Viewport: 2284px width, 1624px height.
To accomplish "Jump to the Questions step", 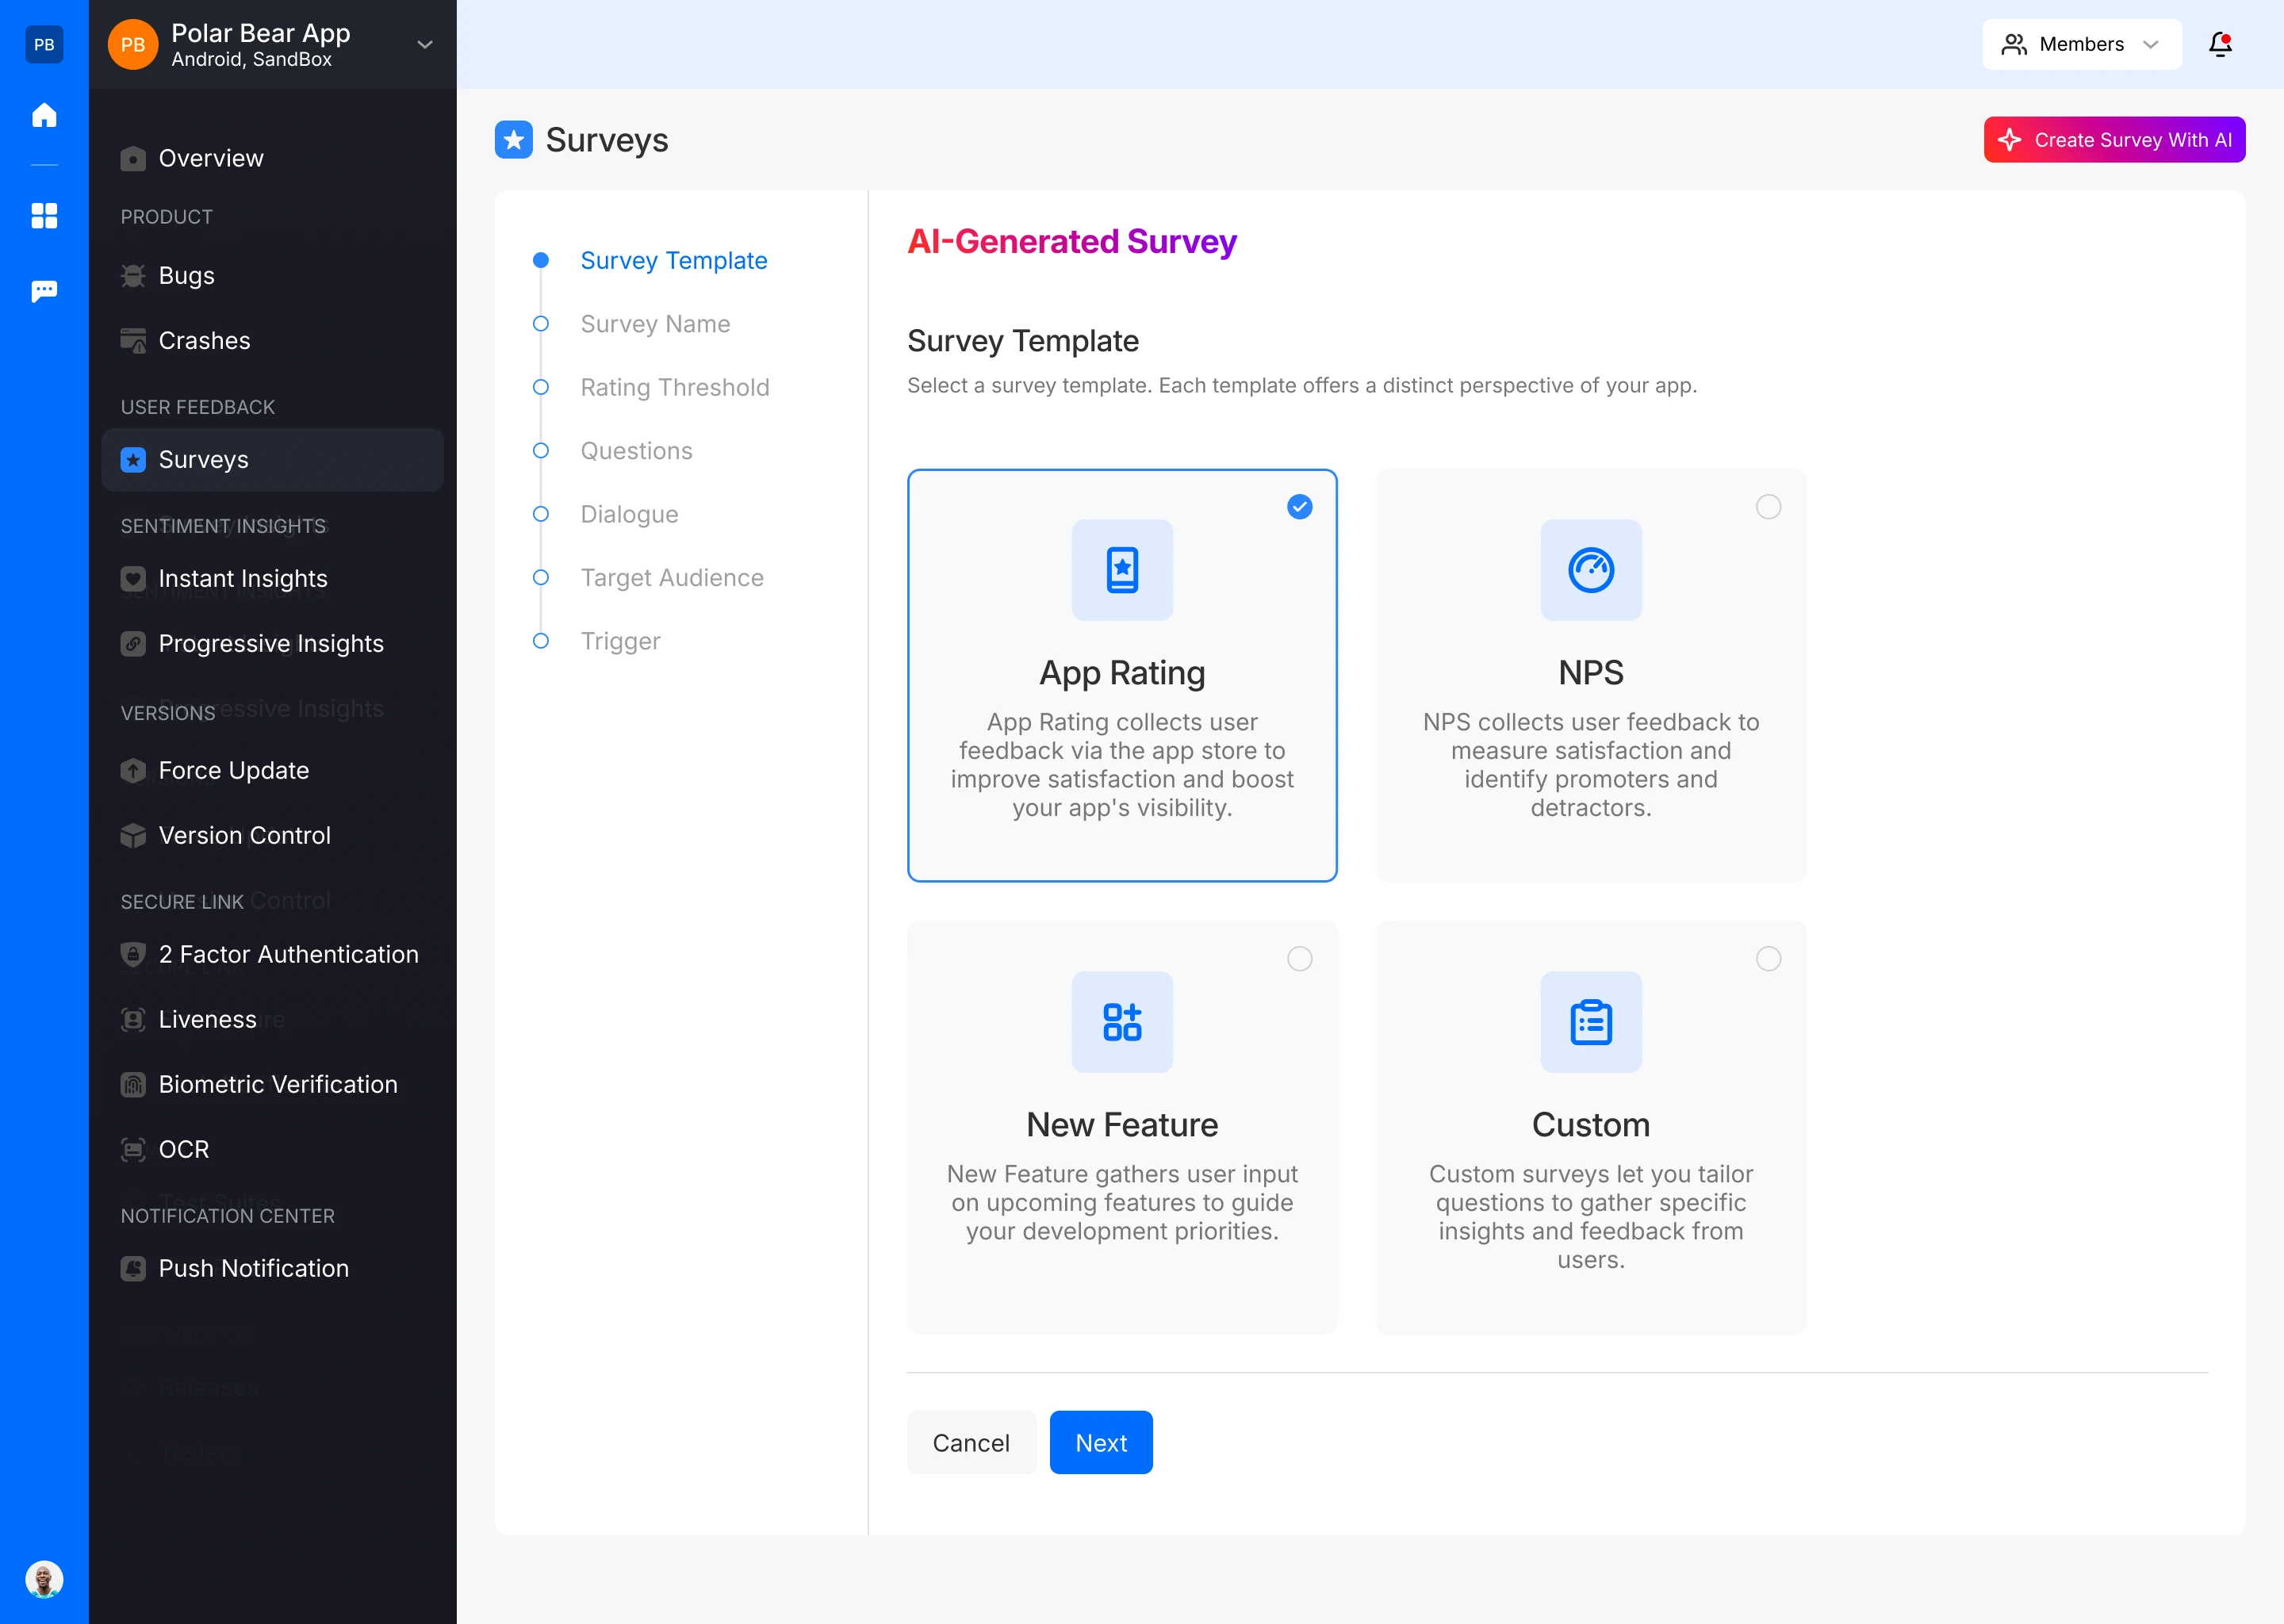I will click(636, 451).
